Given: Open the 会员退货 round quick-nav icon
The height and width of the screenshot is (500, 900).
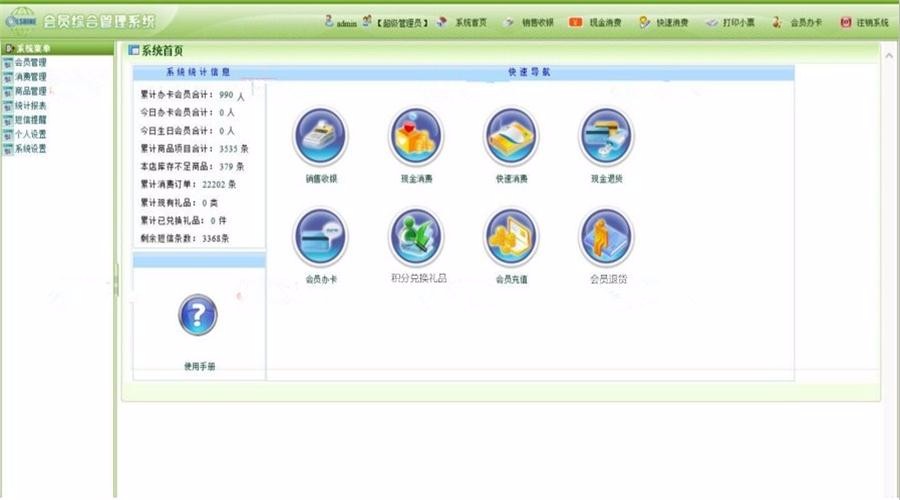Looking at the screenshot, I should coord(607,237).
